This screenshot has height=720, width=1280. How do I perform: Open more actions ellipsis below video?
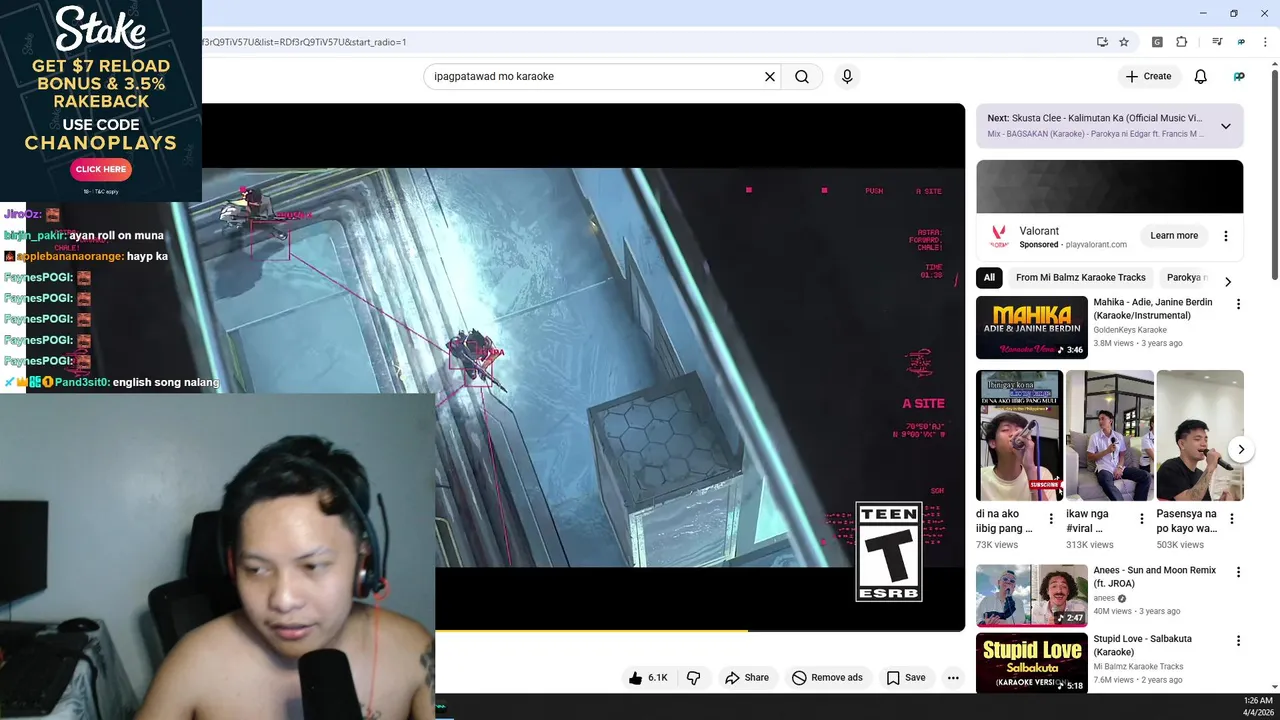[x=953, y=678]
